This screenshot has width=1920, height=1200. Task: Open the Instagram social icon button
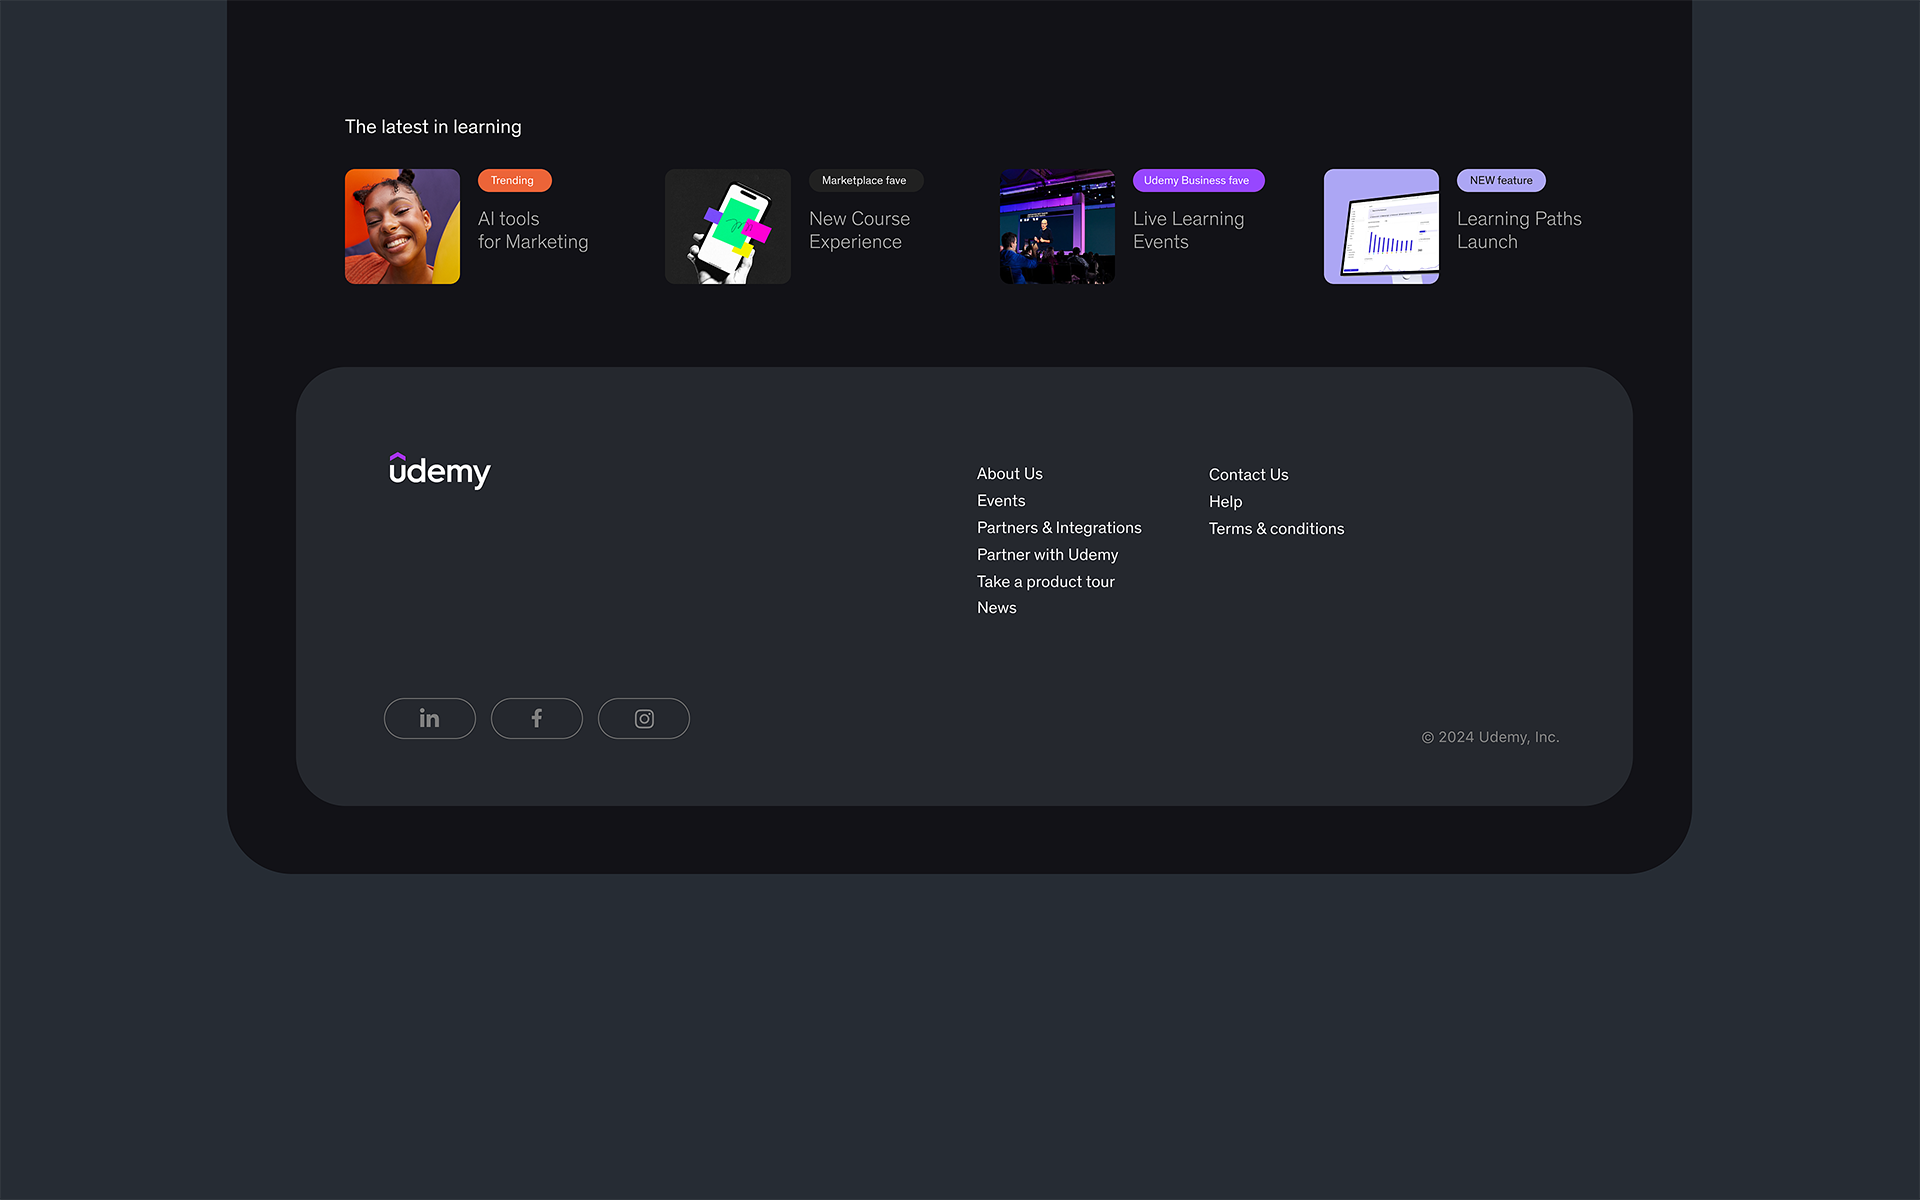point(643,718)
